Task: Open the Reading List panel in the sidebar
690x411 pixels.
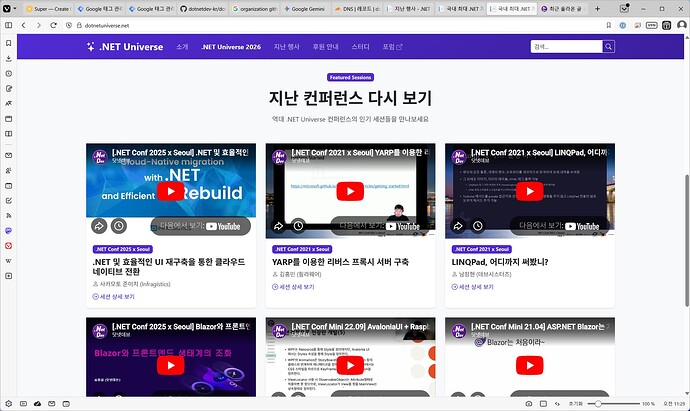Action: 8,134
